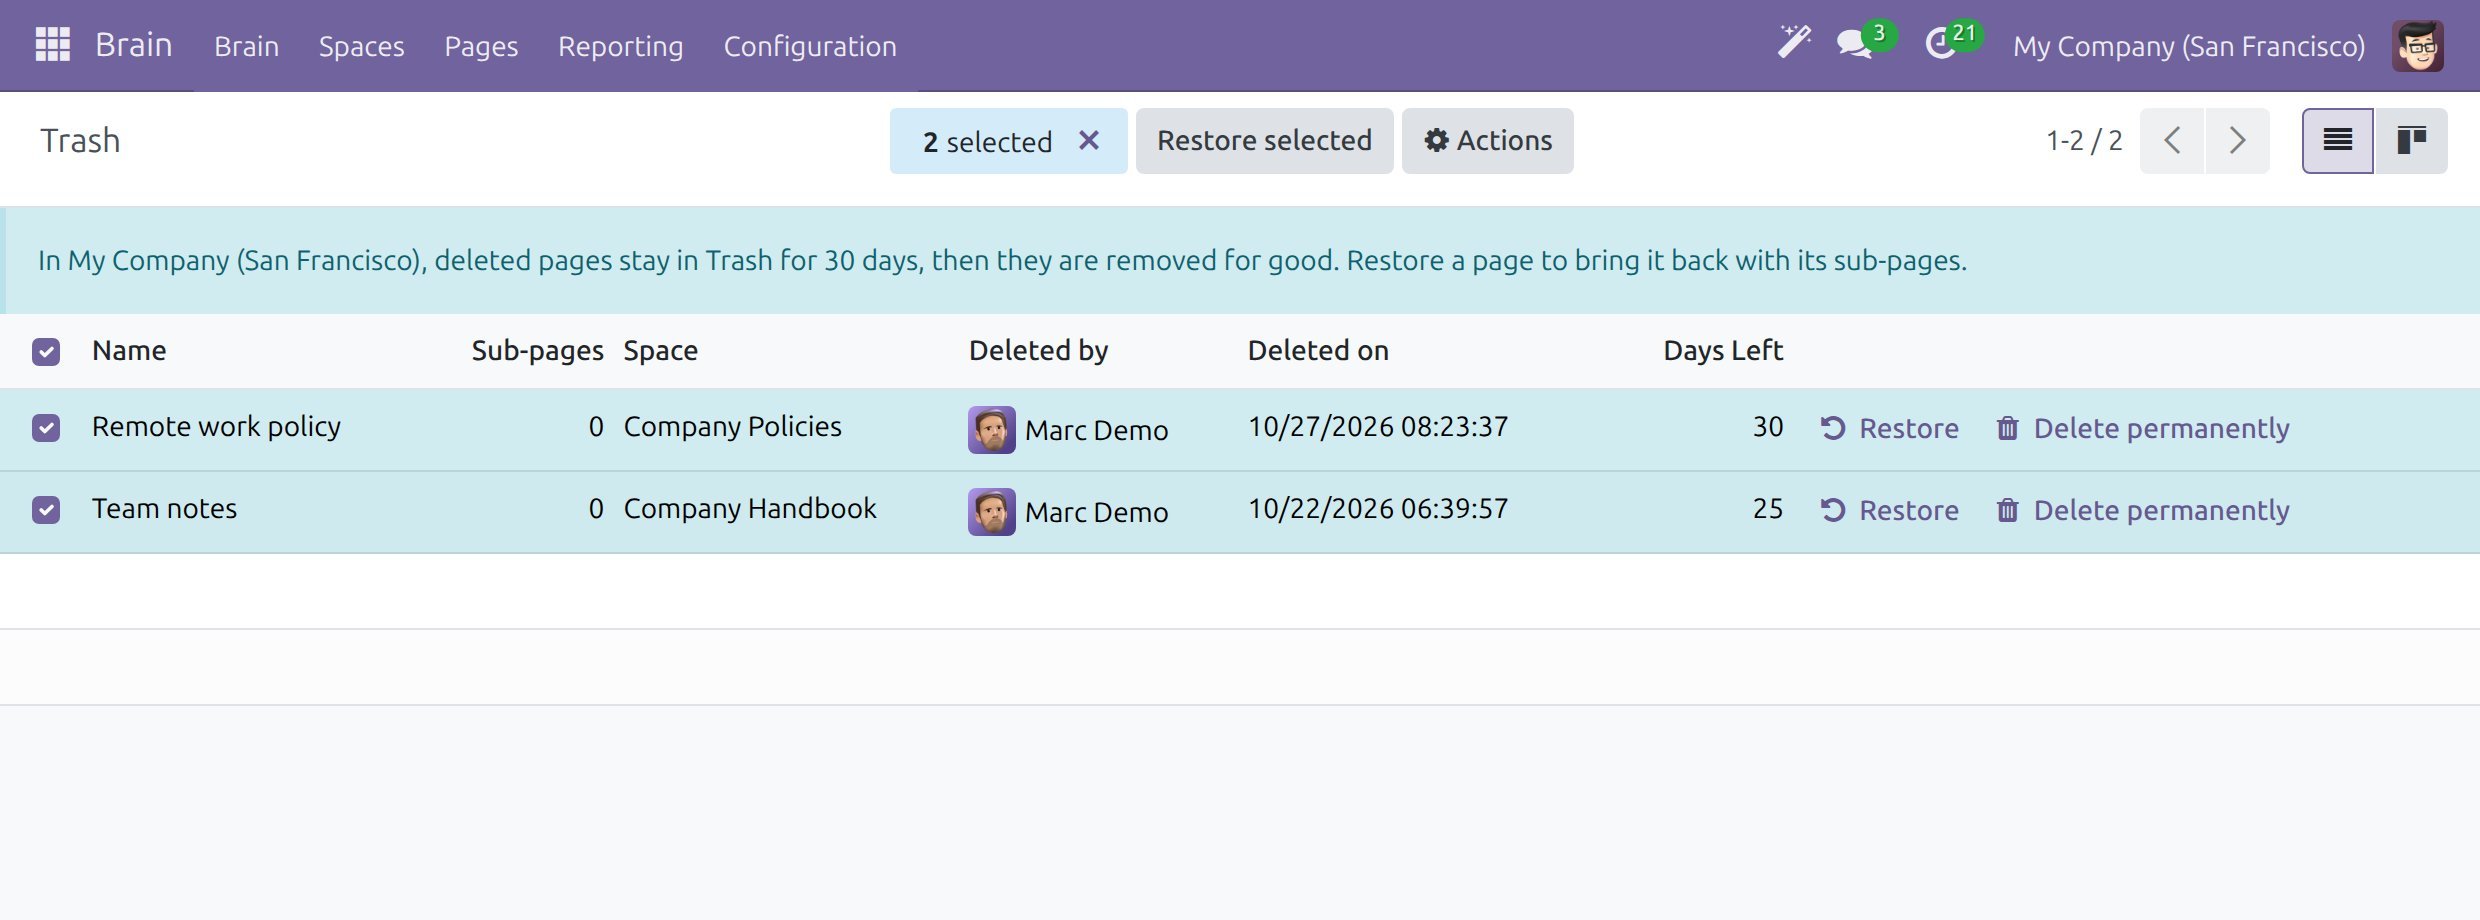This screenshot has width=2480, height=920.
Task: Switch to kanban view icon
Action: 2412,141
